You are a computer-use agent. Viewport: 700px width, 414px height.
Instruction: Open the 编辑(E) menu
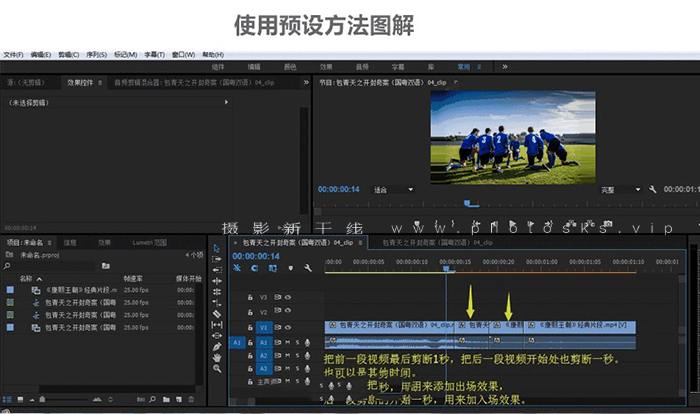tap(41, 54)
